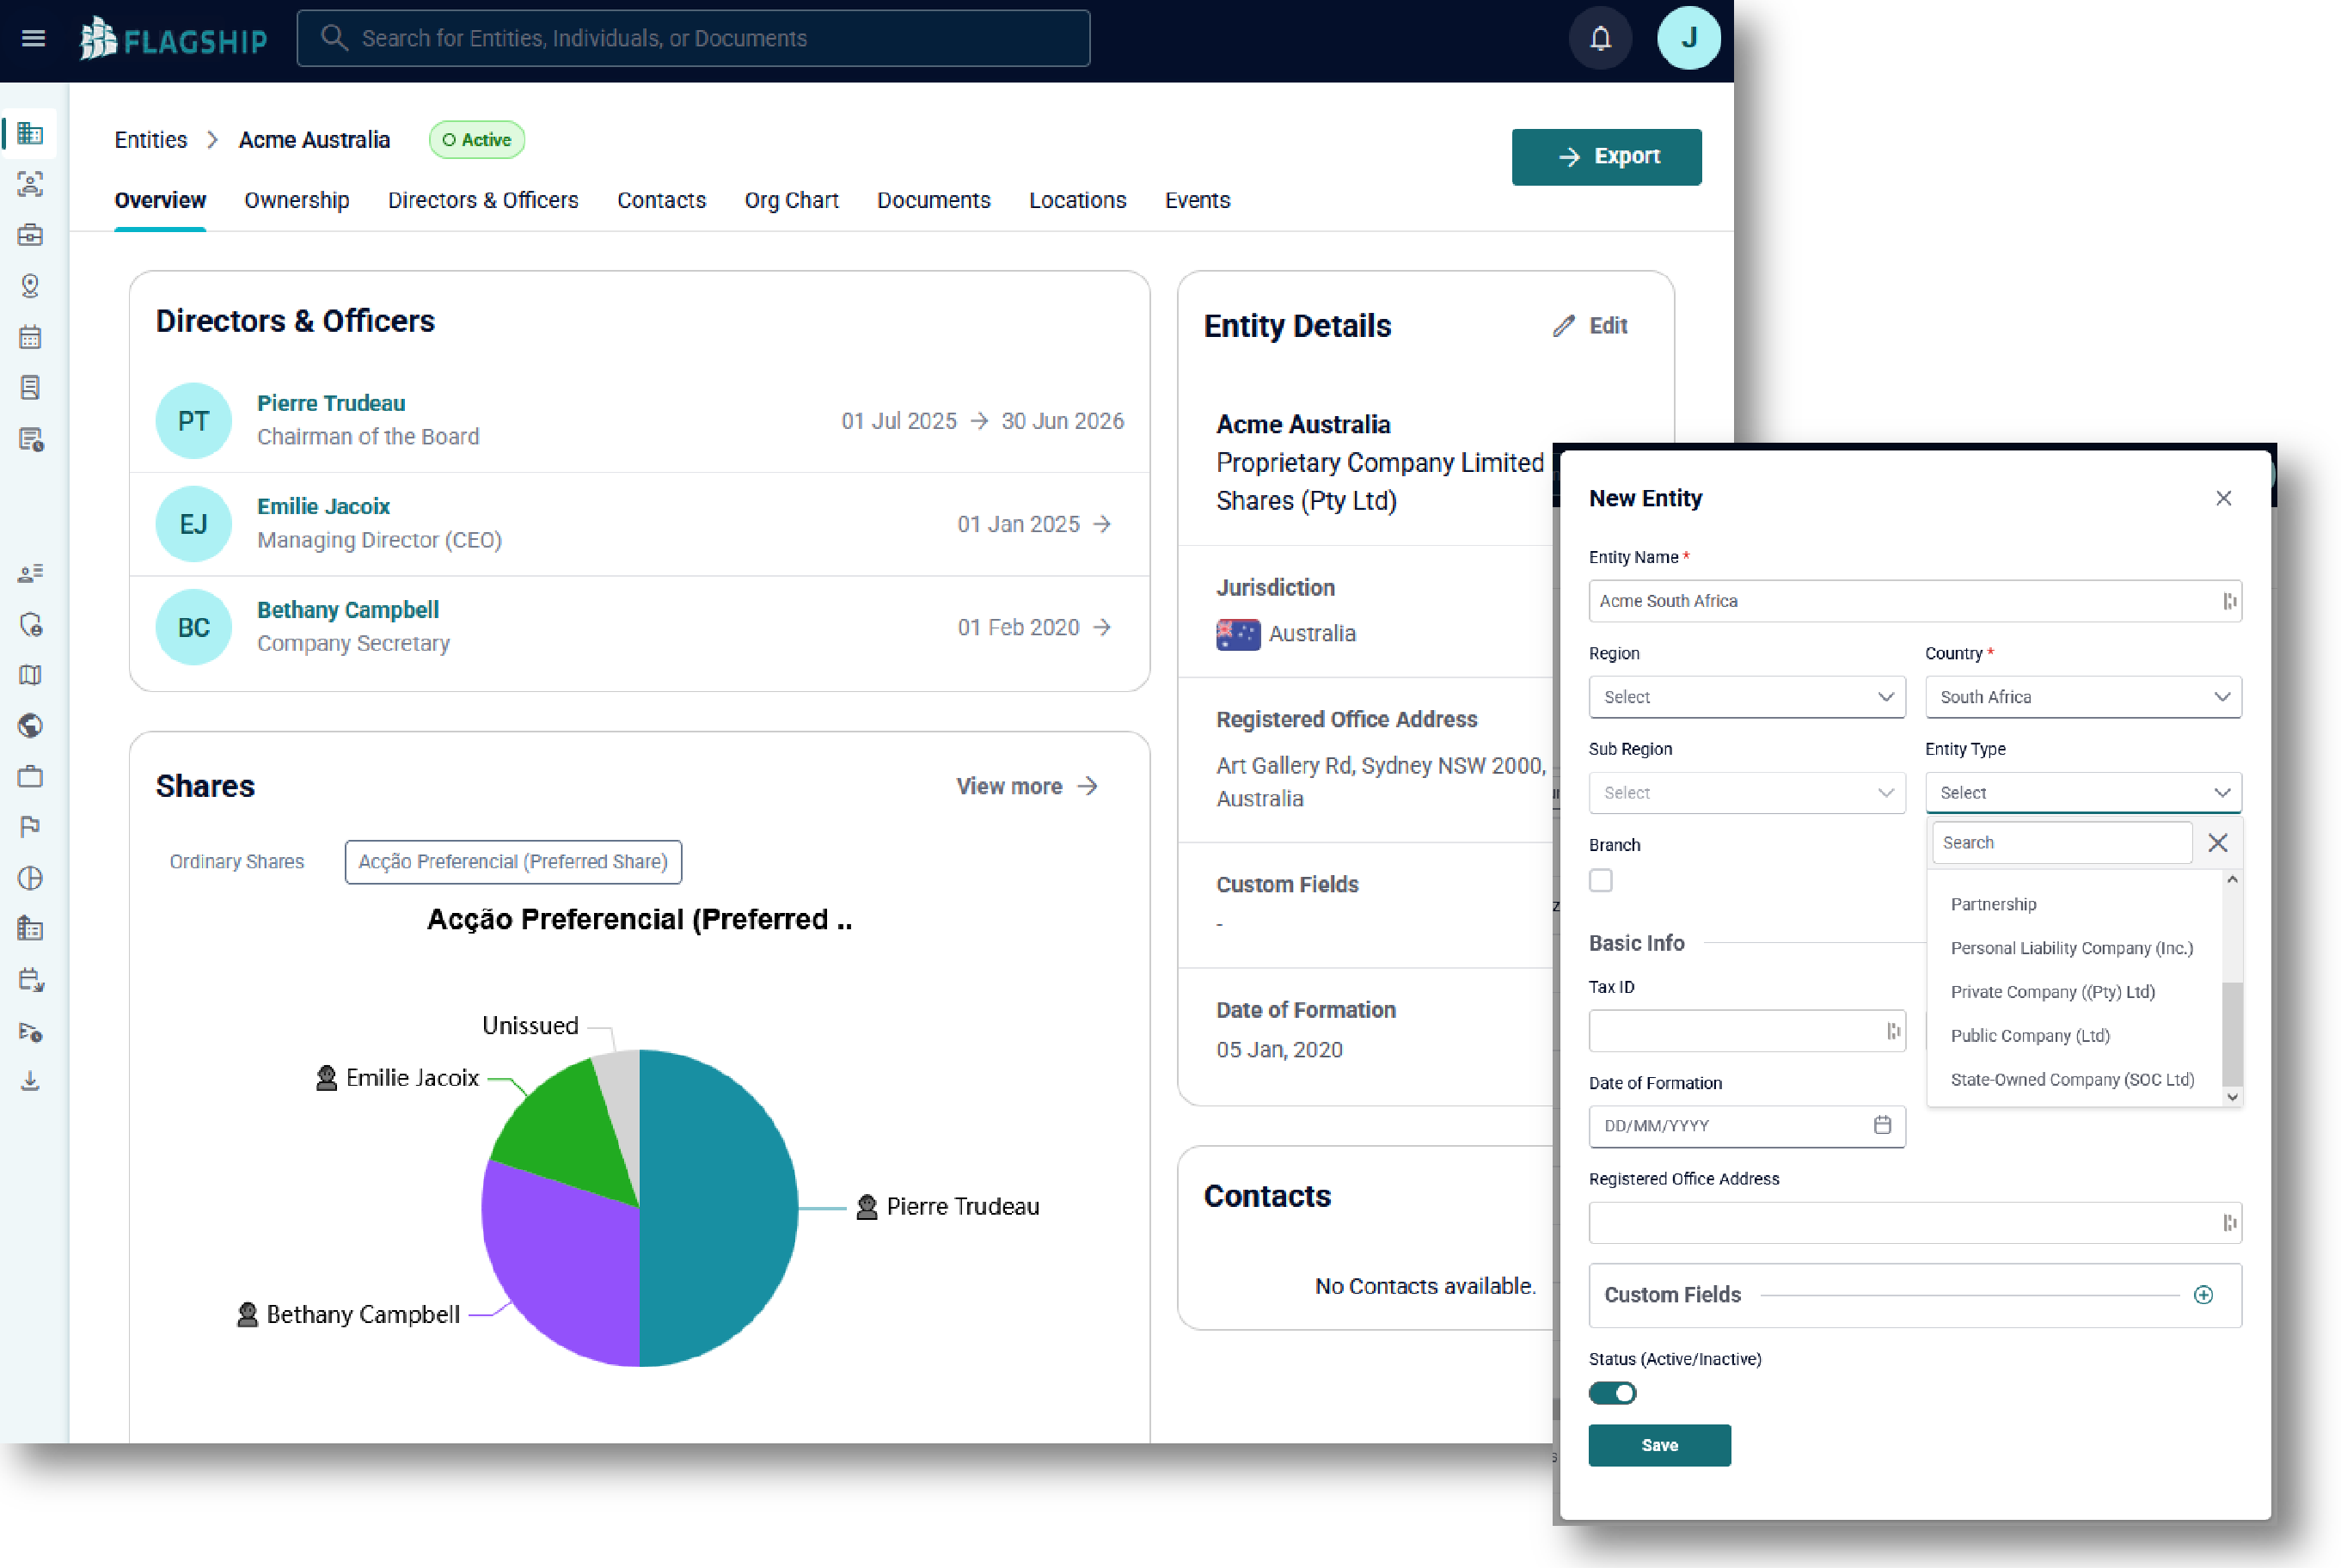Toggle the Status Active/Inactive switch
Viewport: 2341px width, 1568px height.
coord(1612,1393)
